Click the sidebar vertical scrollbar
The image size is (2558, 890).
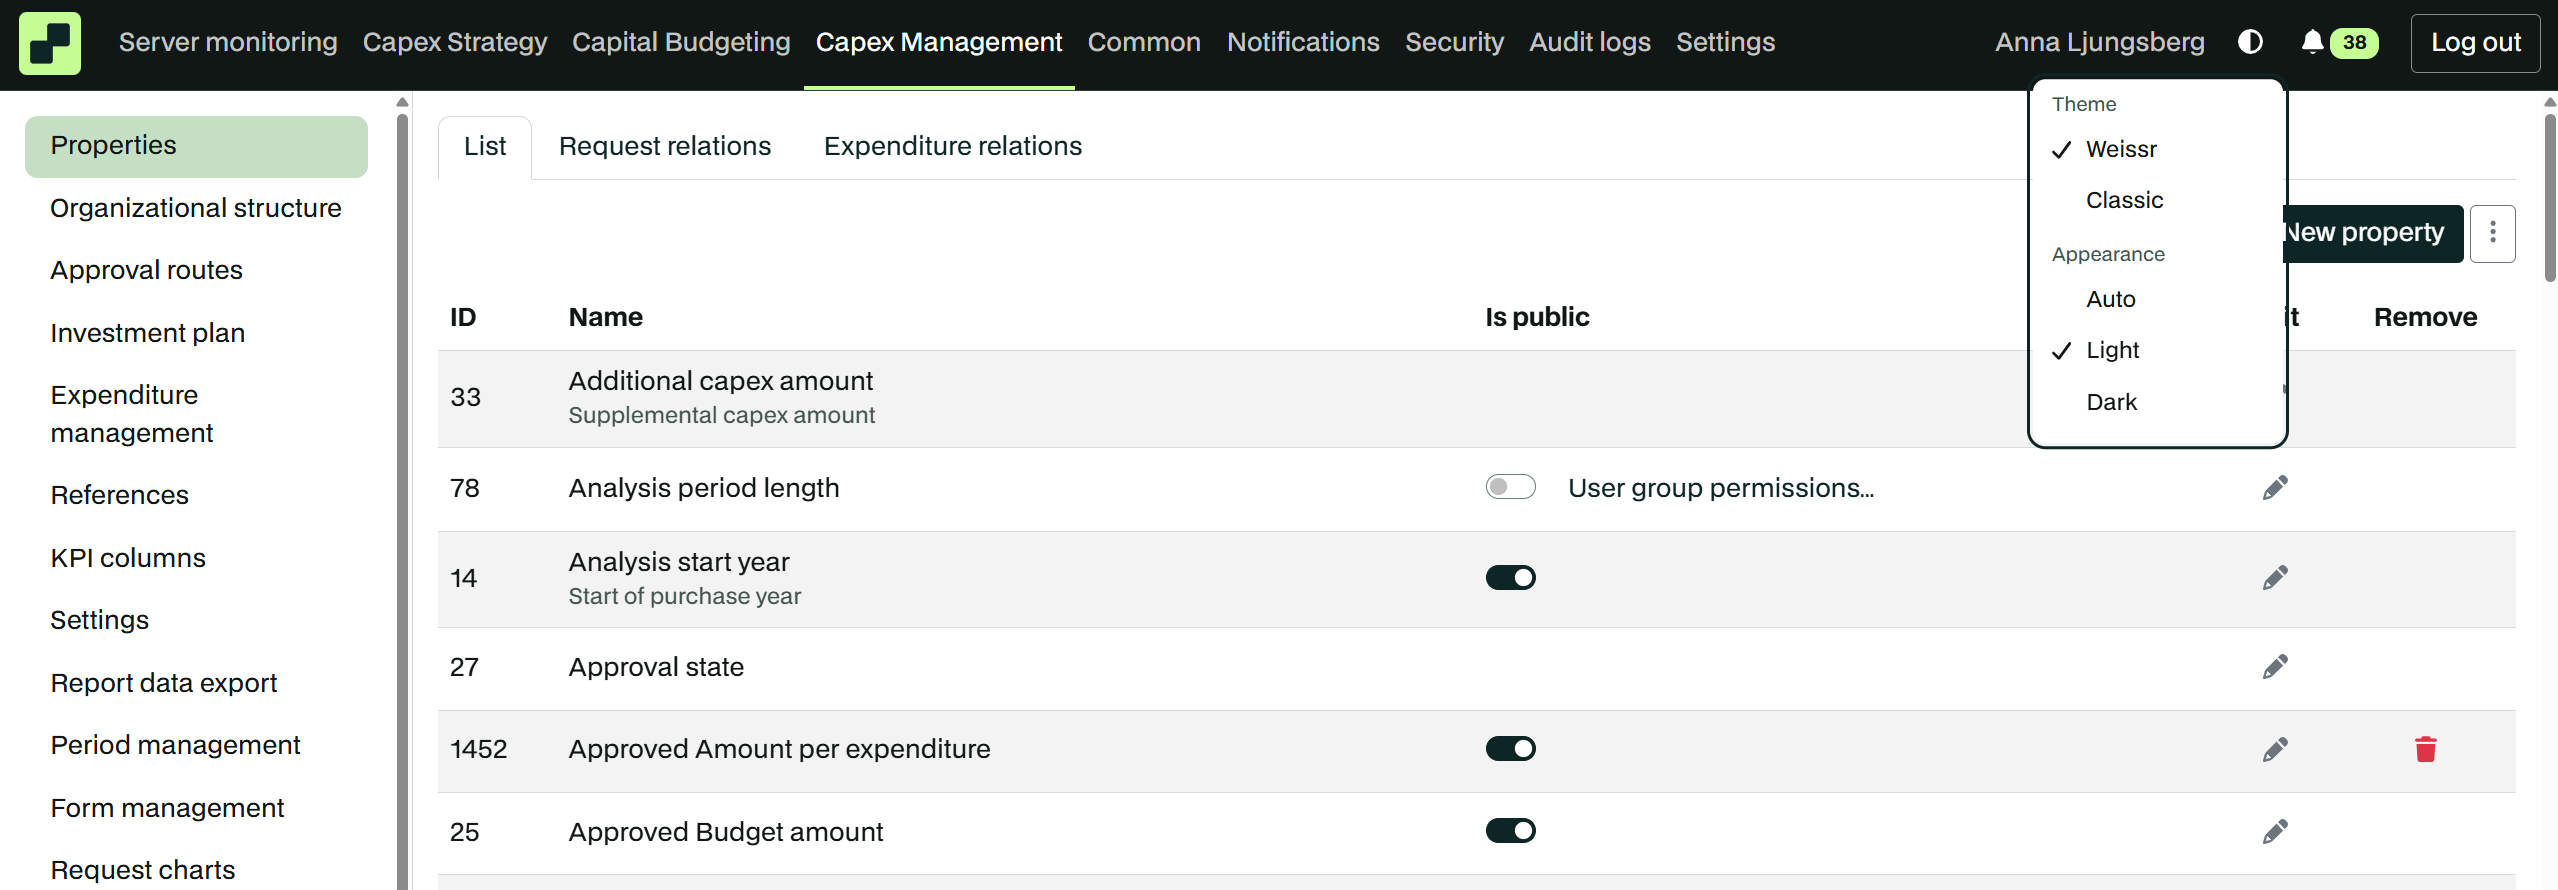[x=402, y=500]
